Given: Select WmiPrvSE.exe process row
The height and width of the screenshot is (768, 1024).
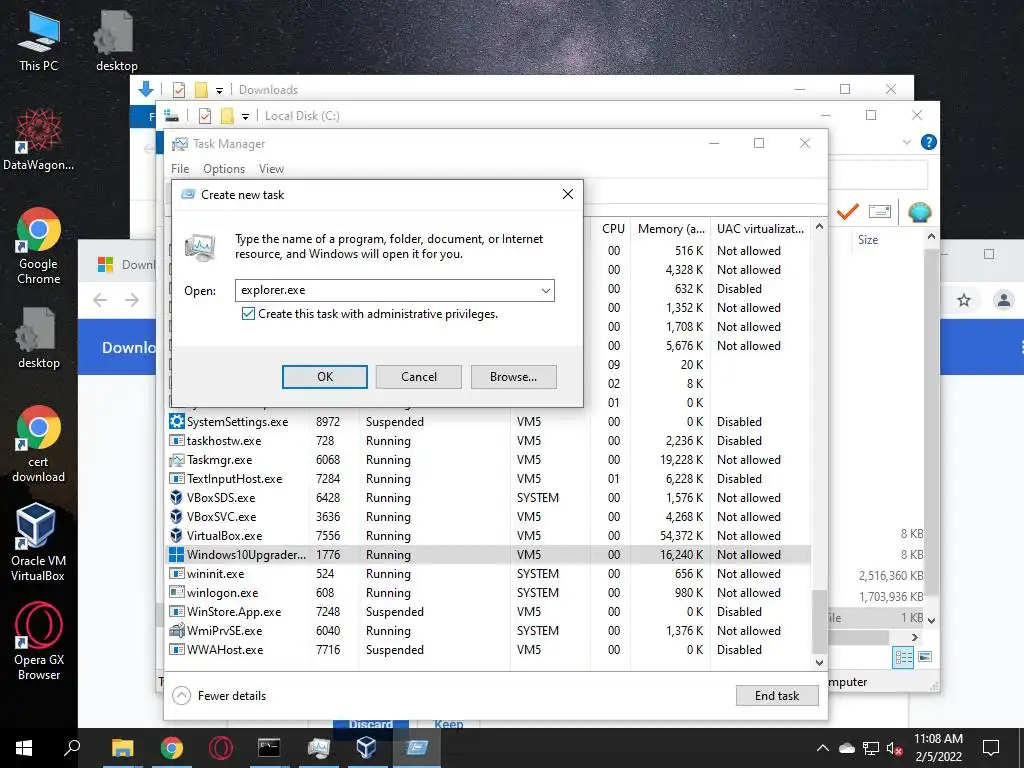Looking at the screenshot, I should tap(489, 631).
